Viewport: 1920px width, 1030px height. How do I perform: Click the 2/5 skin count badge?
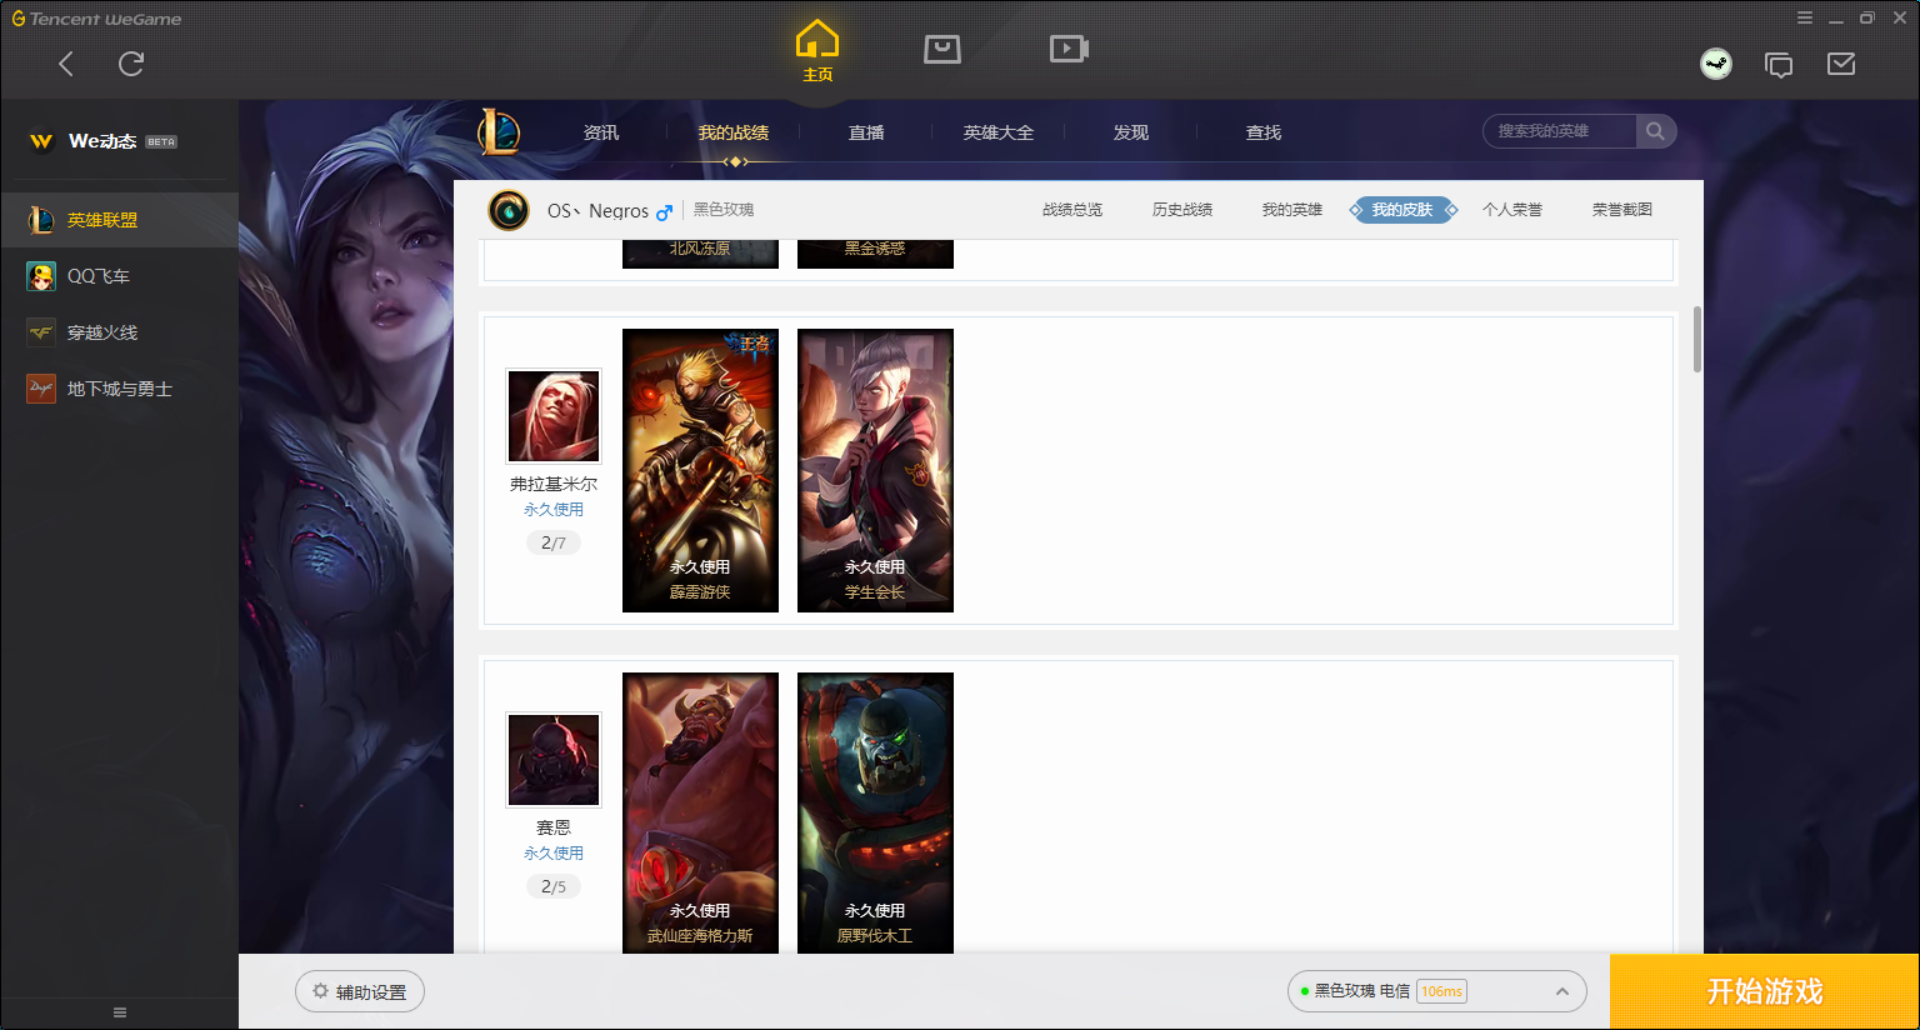553,886
